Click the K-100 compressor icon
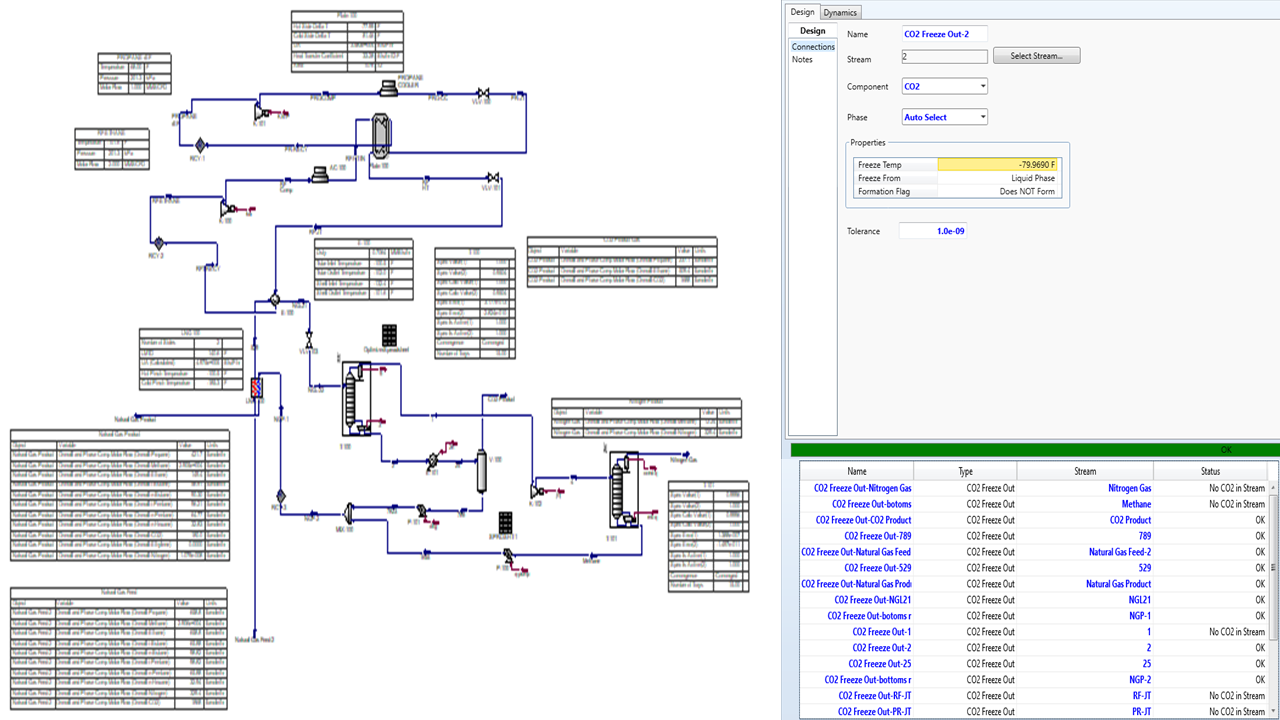The width and height of the screenshot is (1280, 720). (x=226, y=207)
